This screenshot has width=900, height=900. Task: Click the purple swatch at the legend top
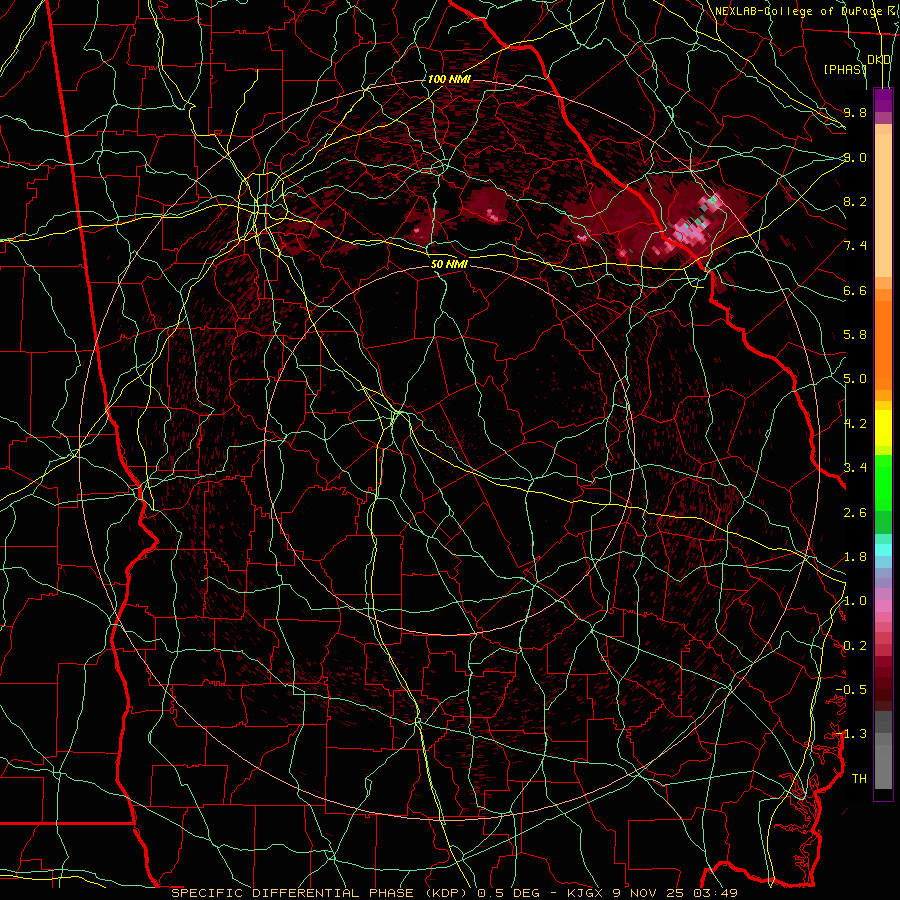tap(883, 98)
